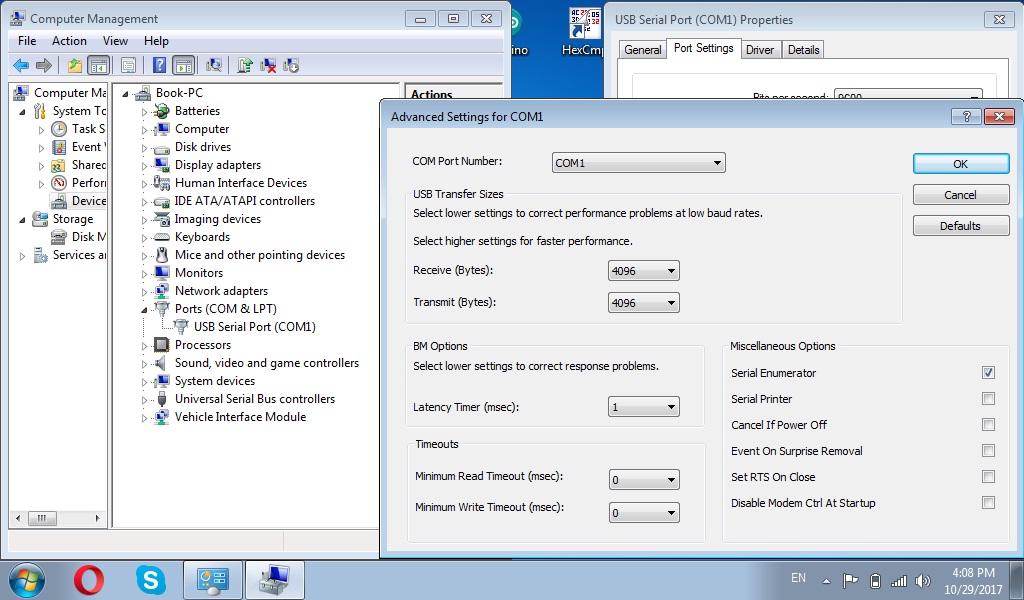Collapse the Ports (COM & LPT) node
This screenshot has width=1024, height=600.
pos(144,309)
